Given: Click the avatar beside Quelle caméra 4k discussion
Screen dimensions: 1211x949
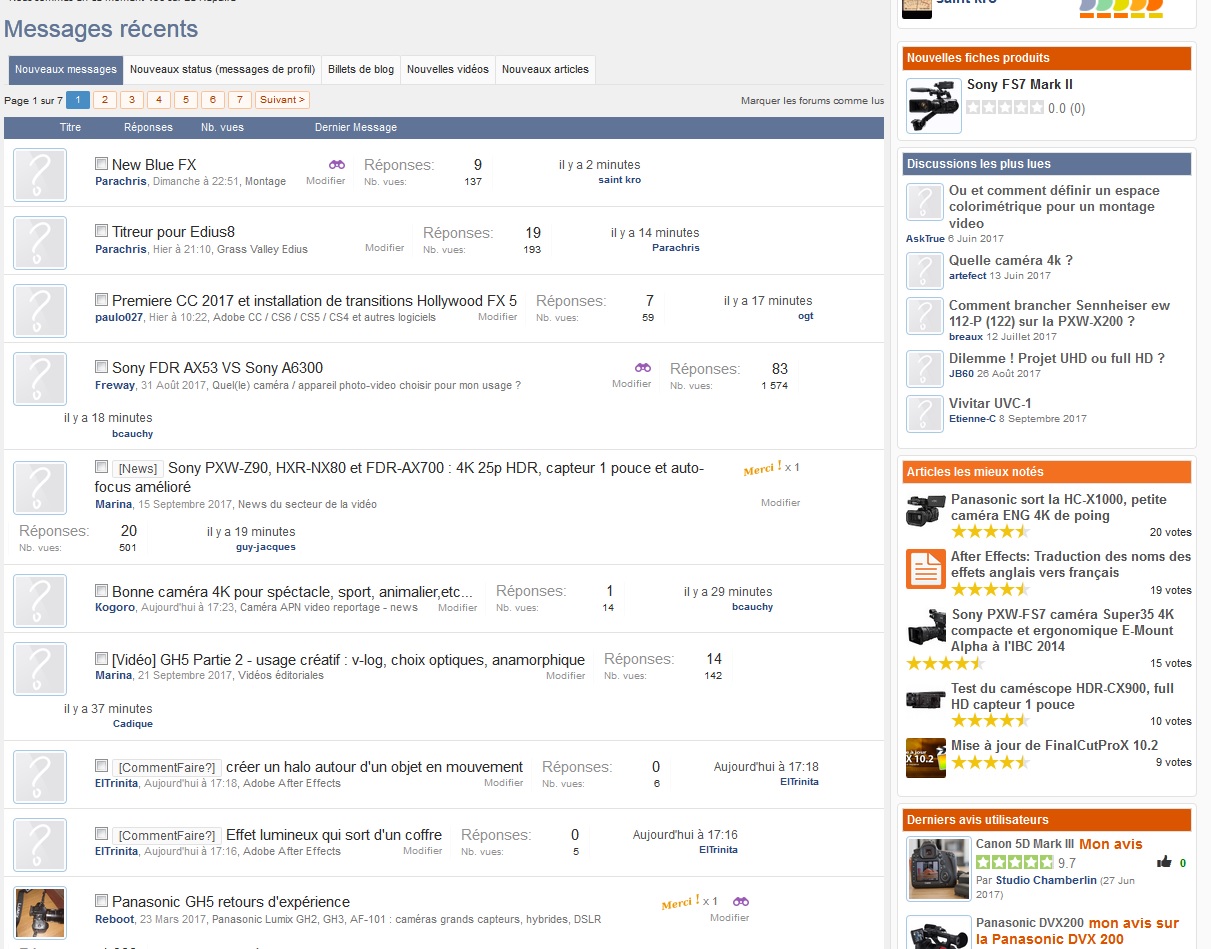Looking at the screenshot, I should click(924, 271).
